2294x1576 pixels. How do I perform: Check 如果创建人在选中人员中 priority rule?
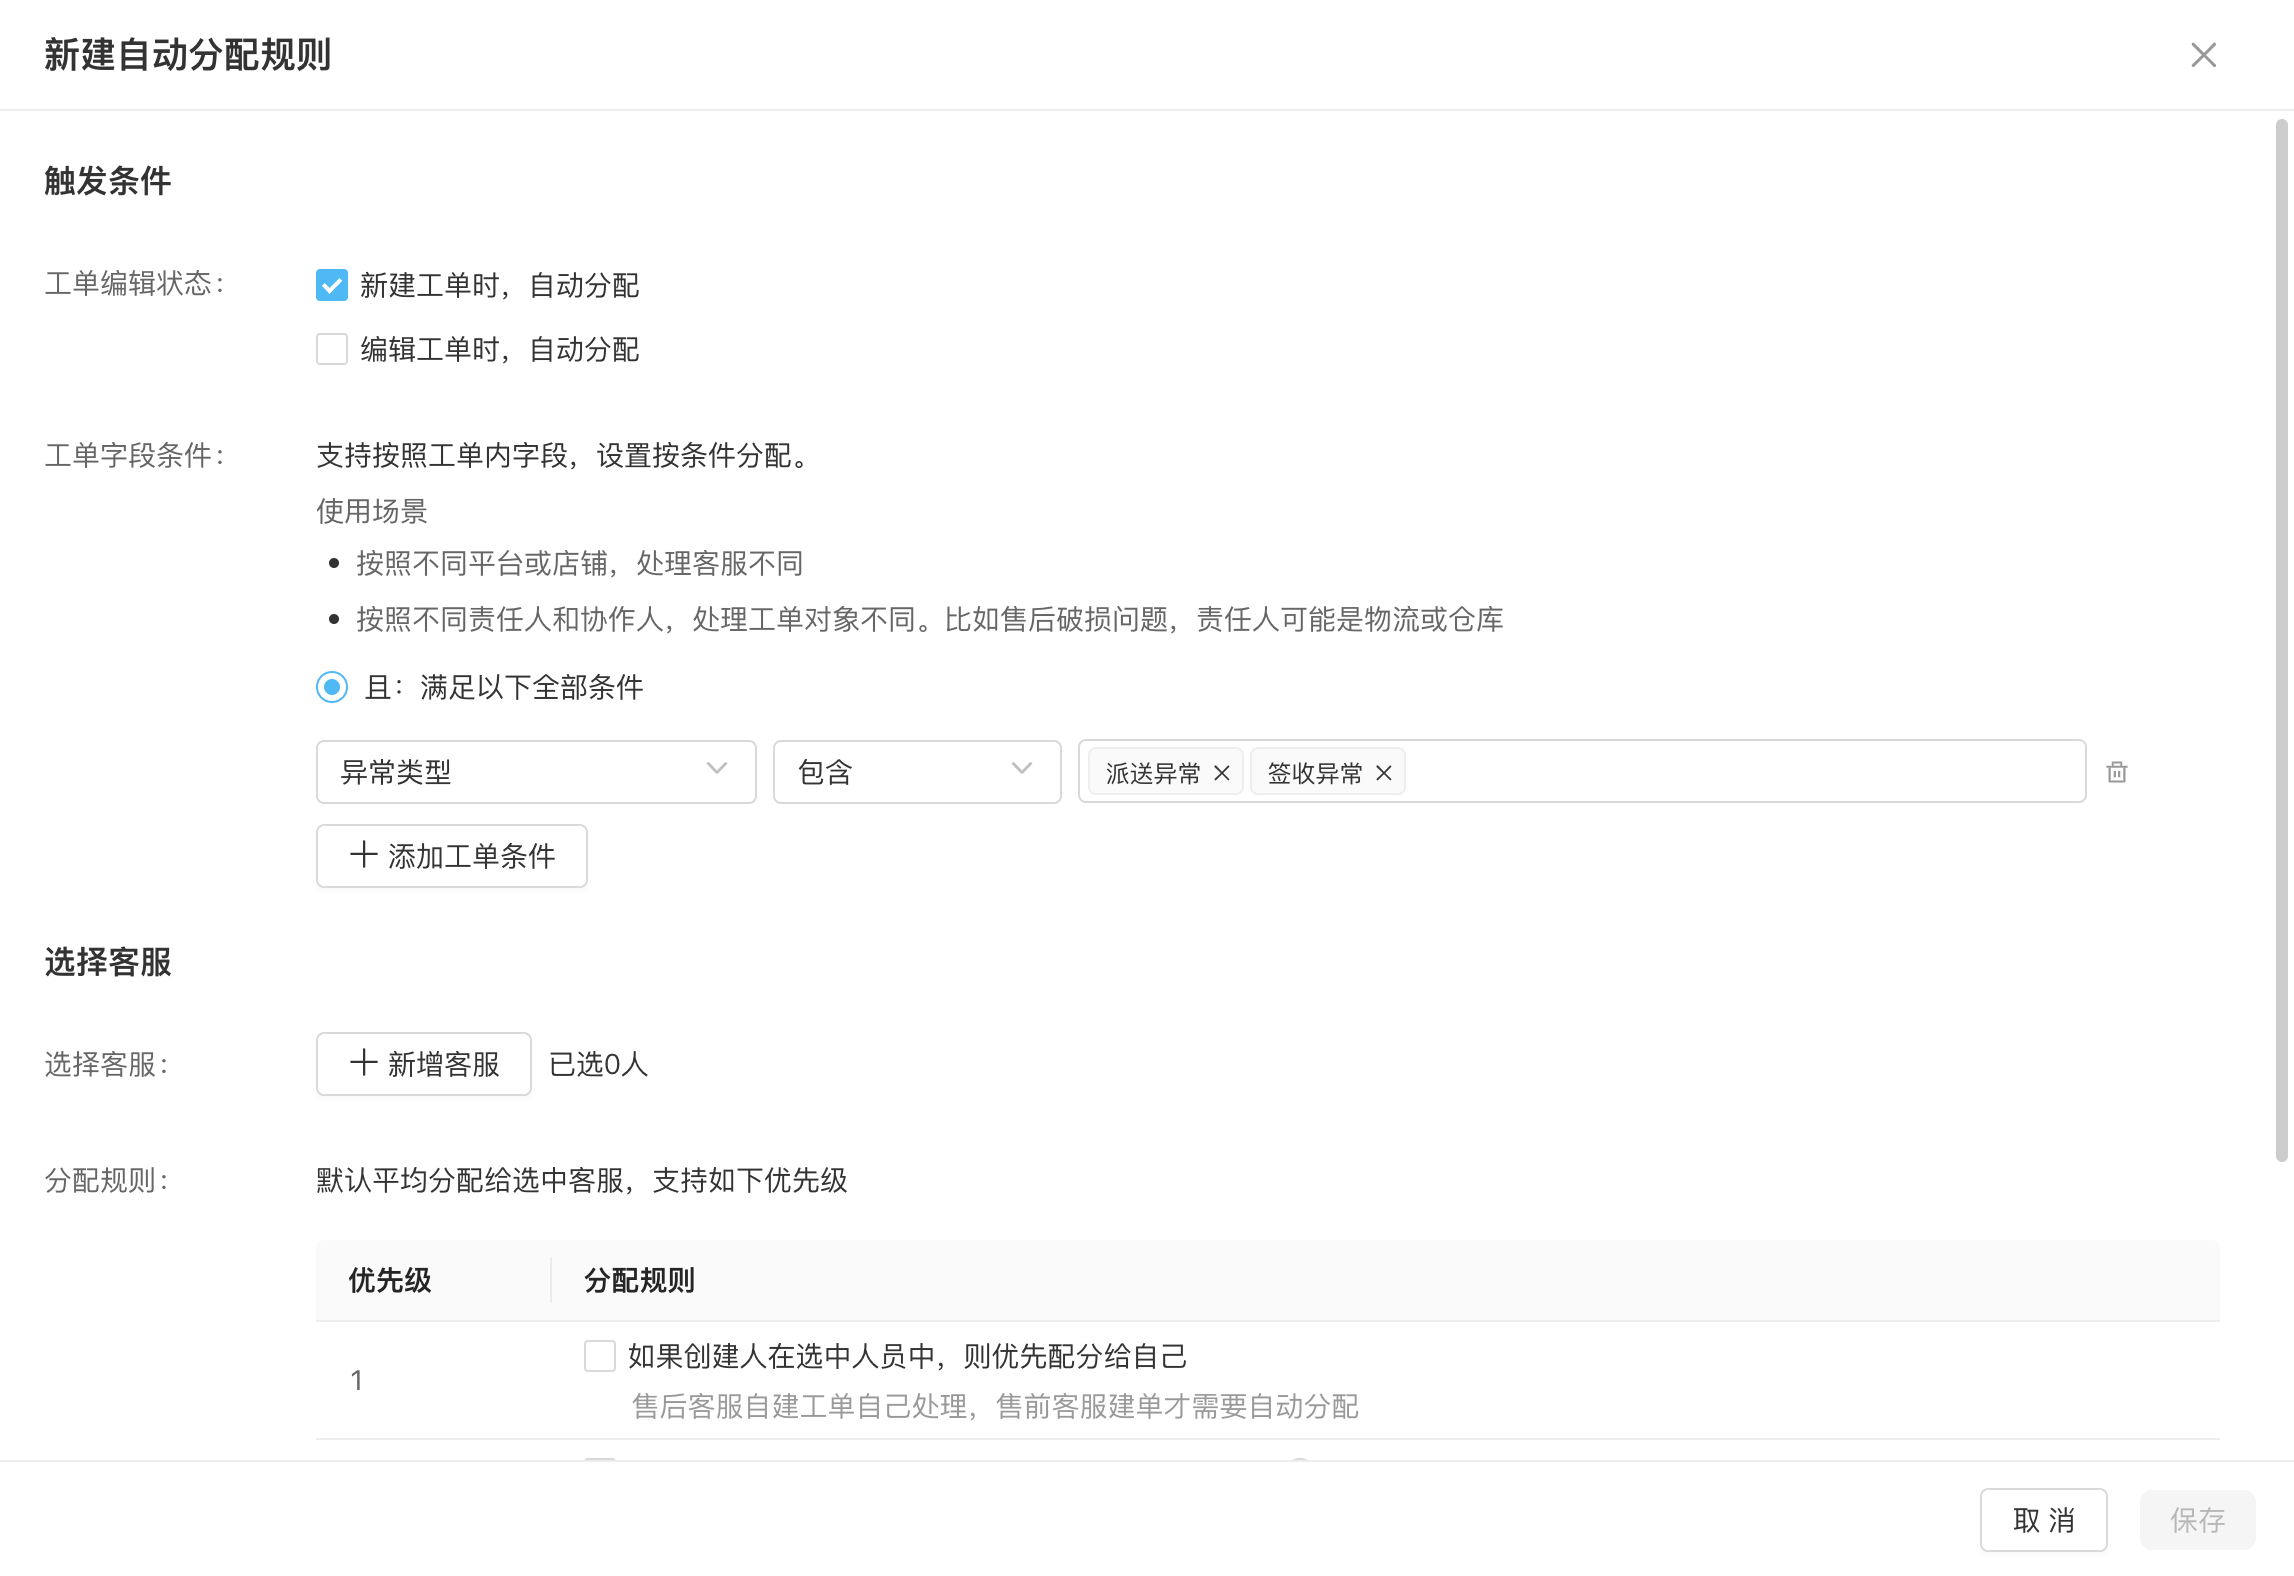(x=600, y=1356)
